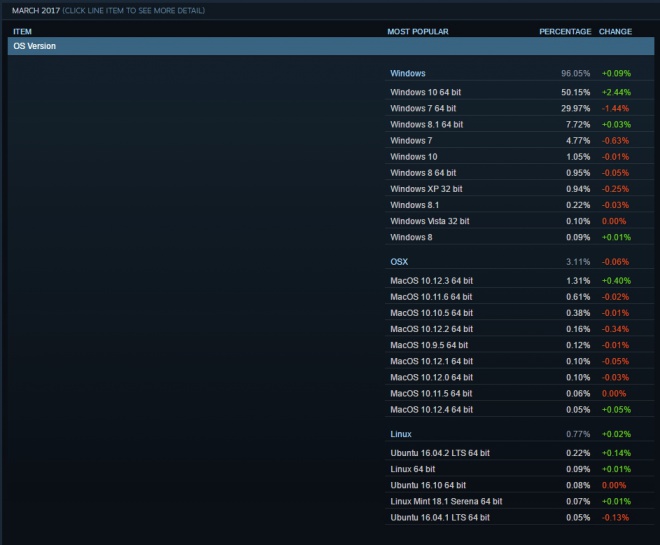Click the Windows 8.1 0.22% row label
This screenshot has height=545, width=660.
pyautogui.click(x=414, y=205)
